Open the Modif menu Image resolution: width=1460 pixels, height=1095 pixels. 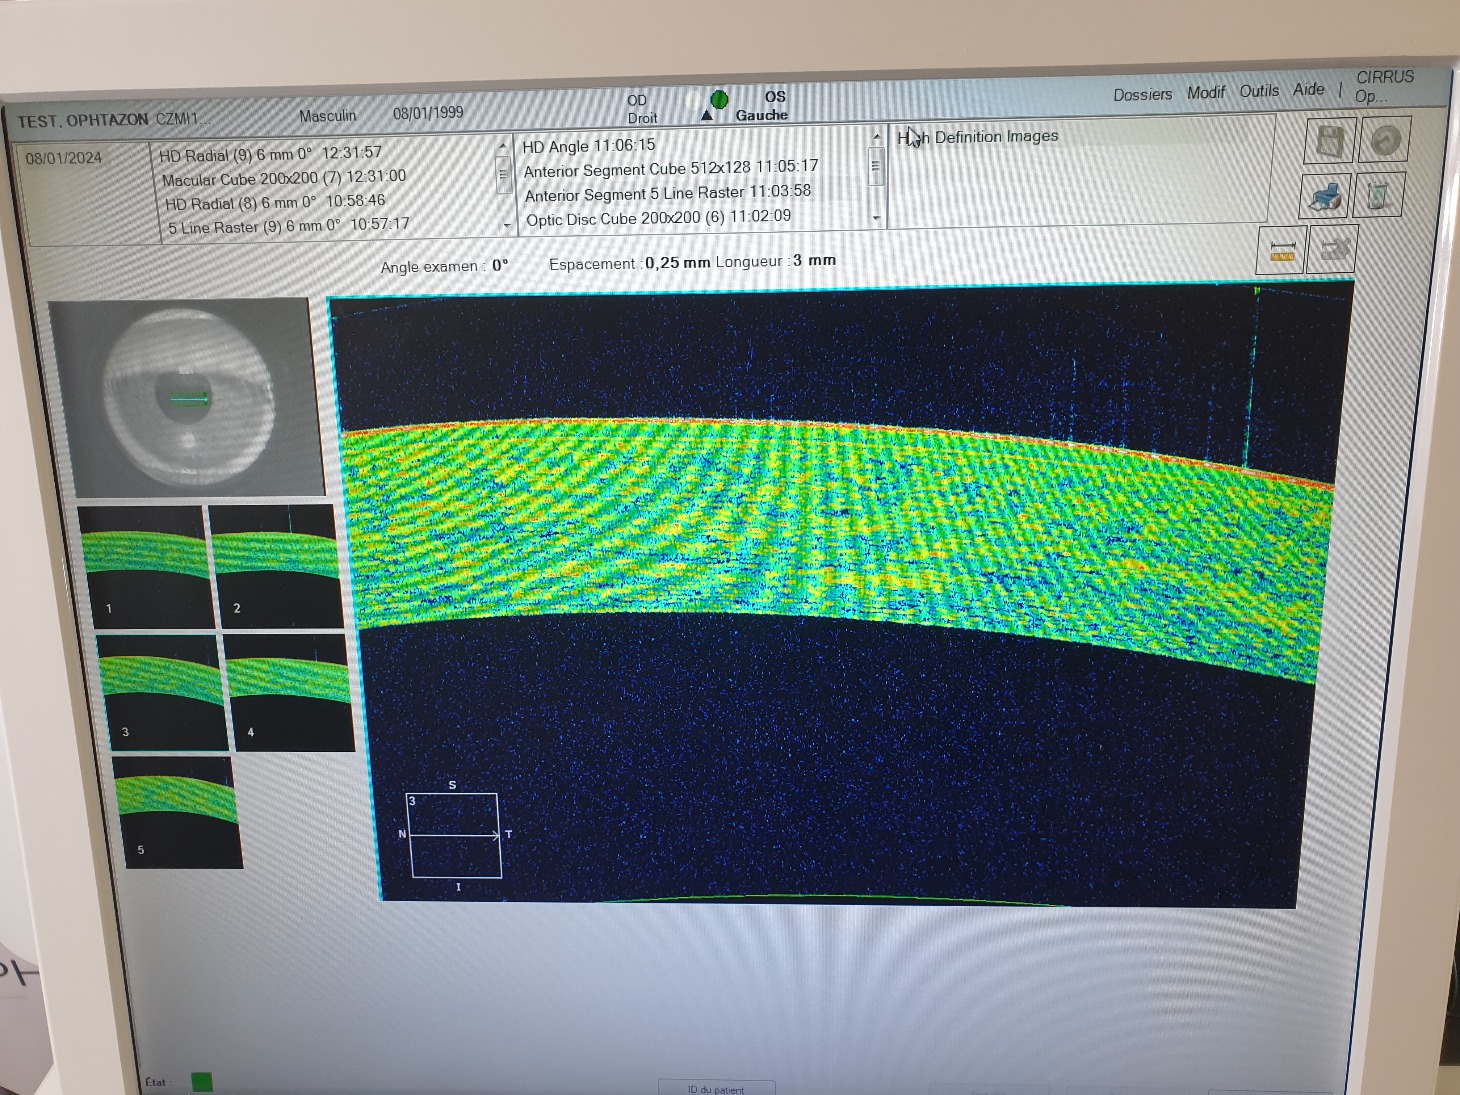[x=1206, y=92]
